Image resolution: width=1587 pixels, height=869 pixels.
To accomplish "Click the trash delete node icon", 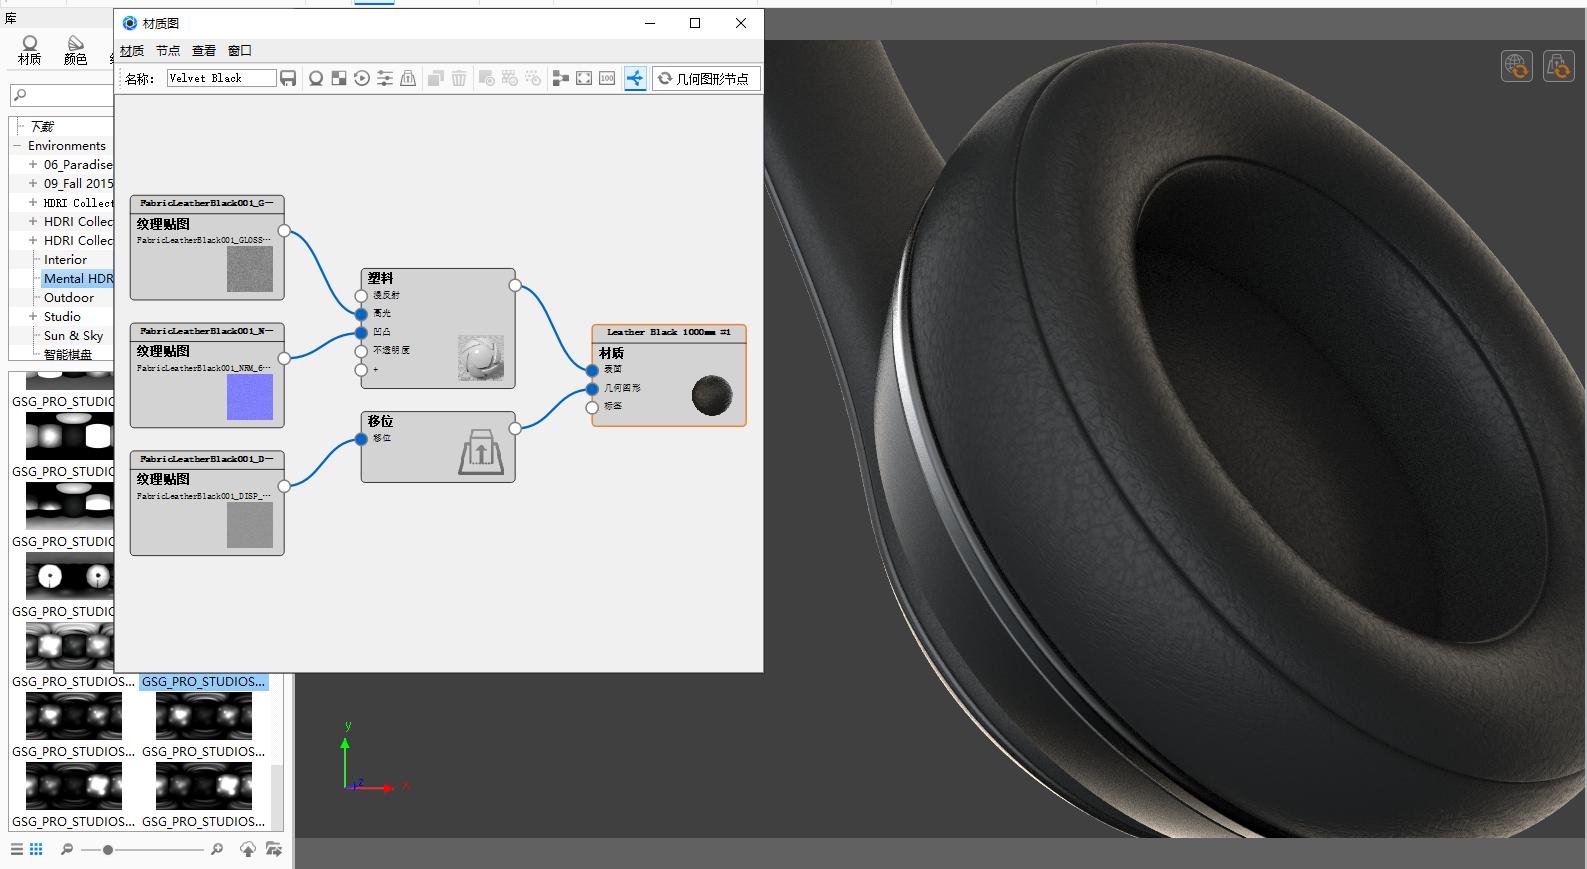I will (459, 78).
